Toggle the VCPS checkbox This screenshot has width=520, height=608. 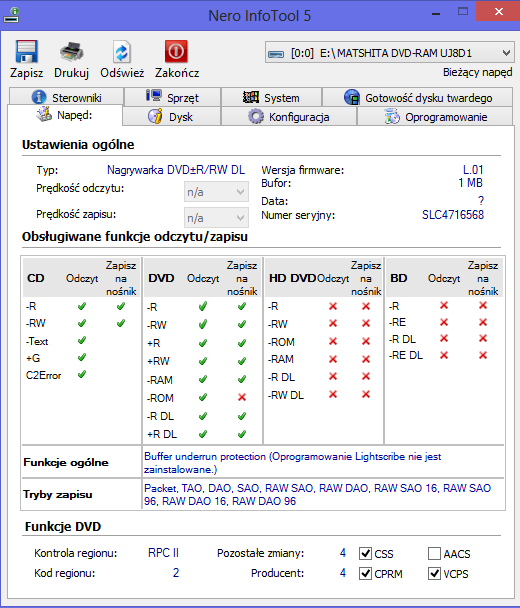[x=434, y=573]
